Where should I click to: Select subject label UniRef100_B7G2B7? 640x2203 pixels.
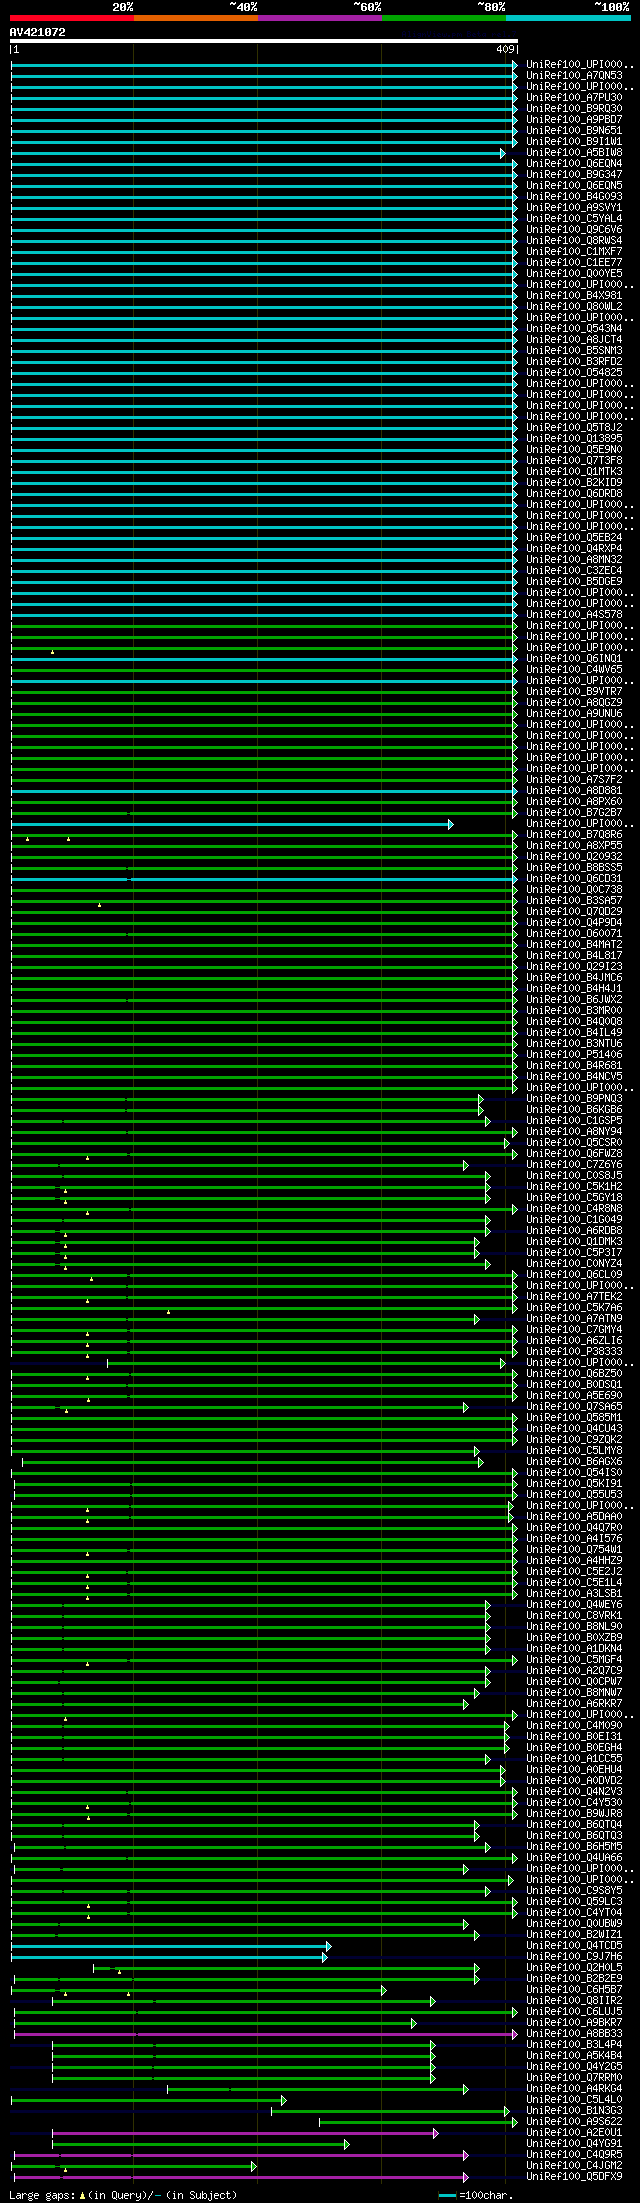pos(574,813)
